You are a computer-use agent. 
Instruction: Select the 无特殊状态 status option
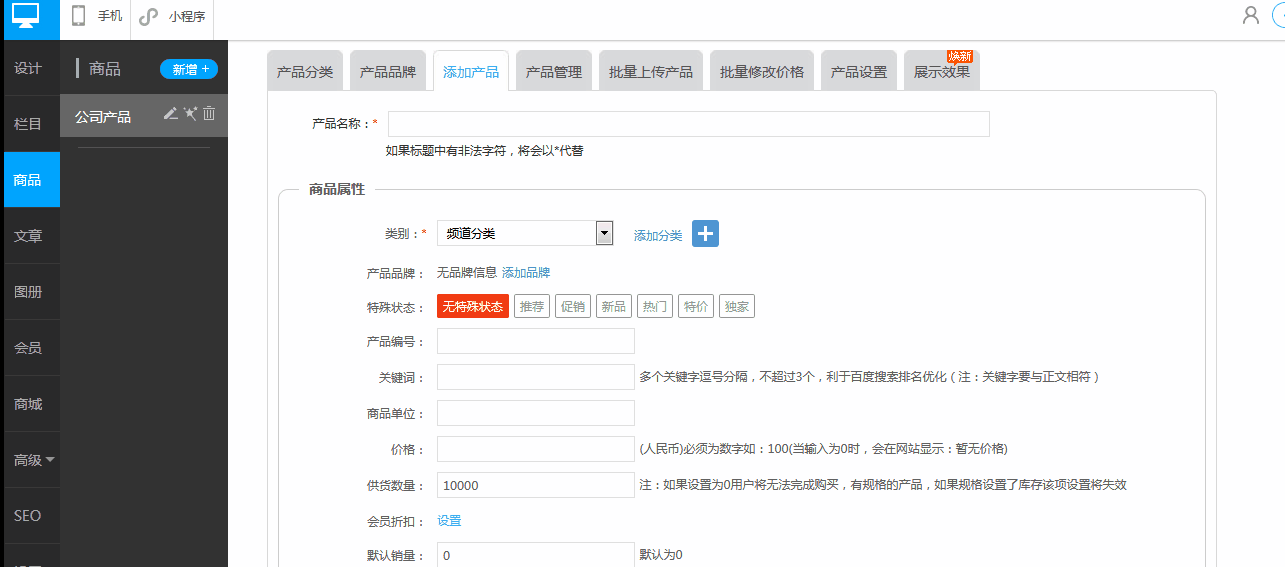click(473, 306)
